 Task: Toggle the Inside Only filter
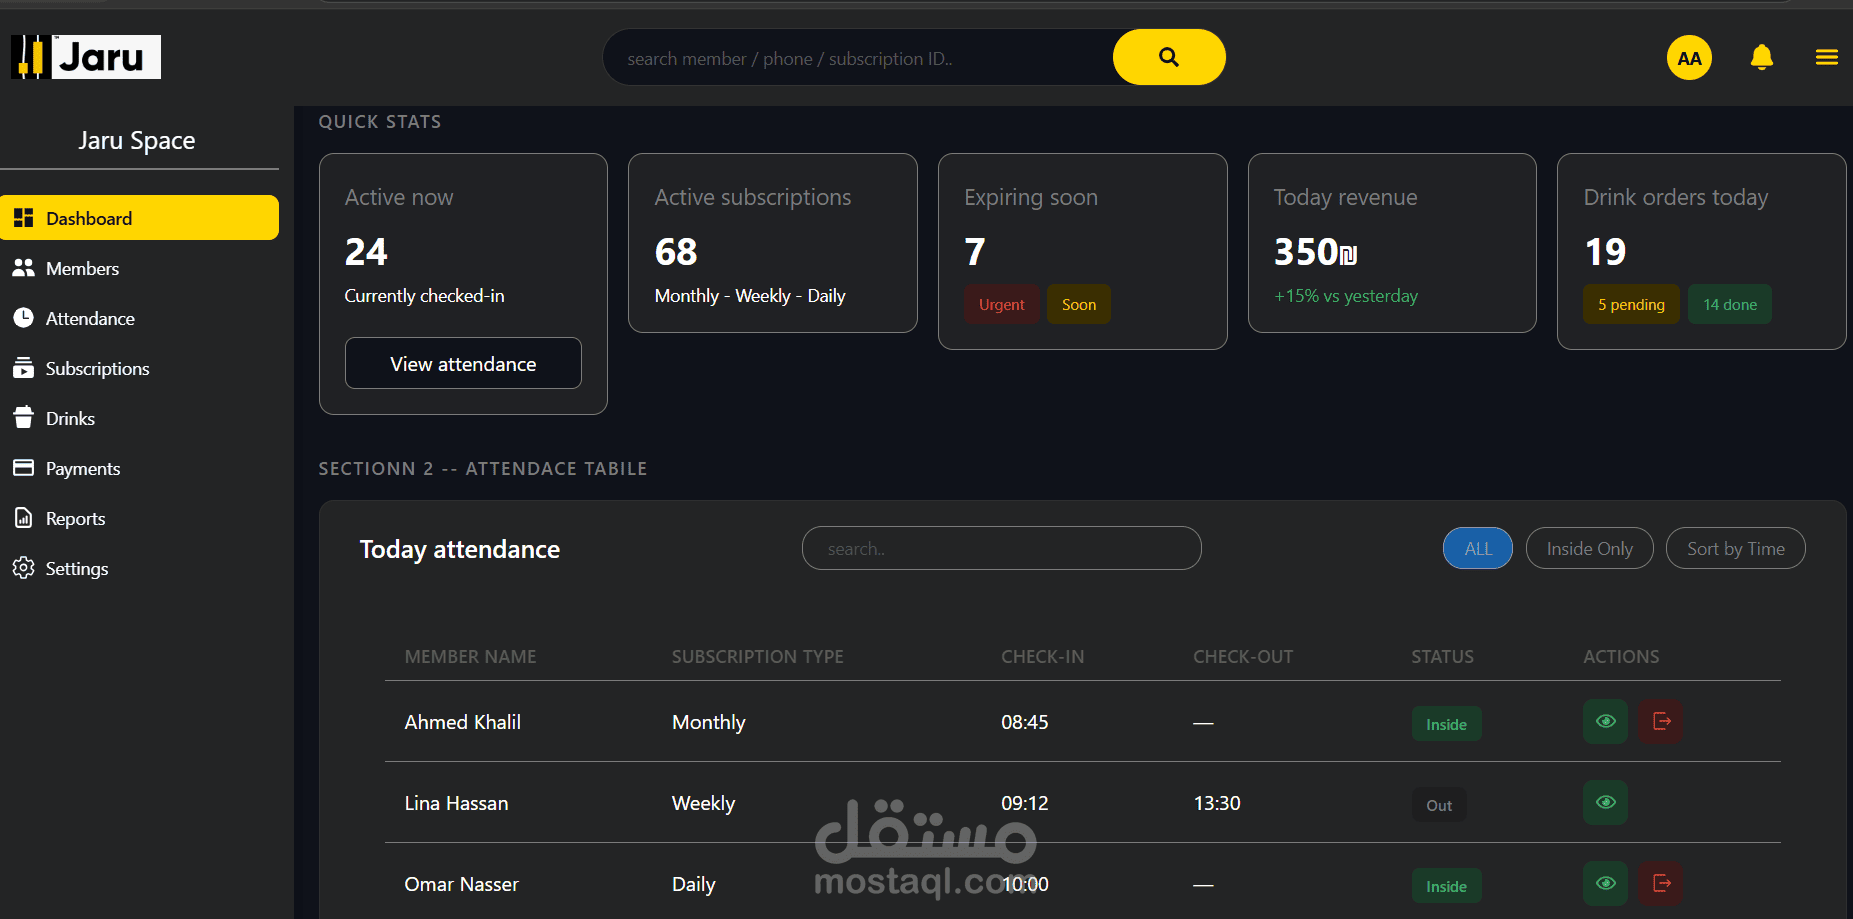coord(1589,548)
